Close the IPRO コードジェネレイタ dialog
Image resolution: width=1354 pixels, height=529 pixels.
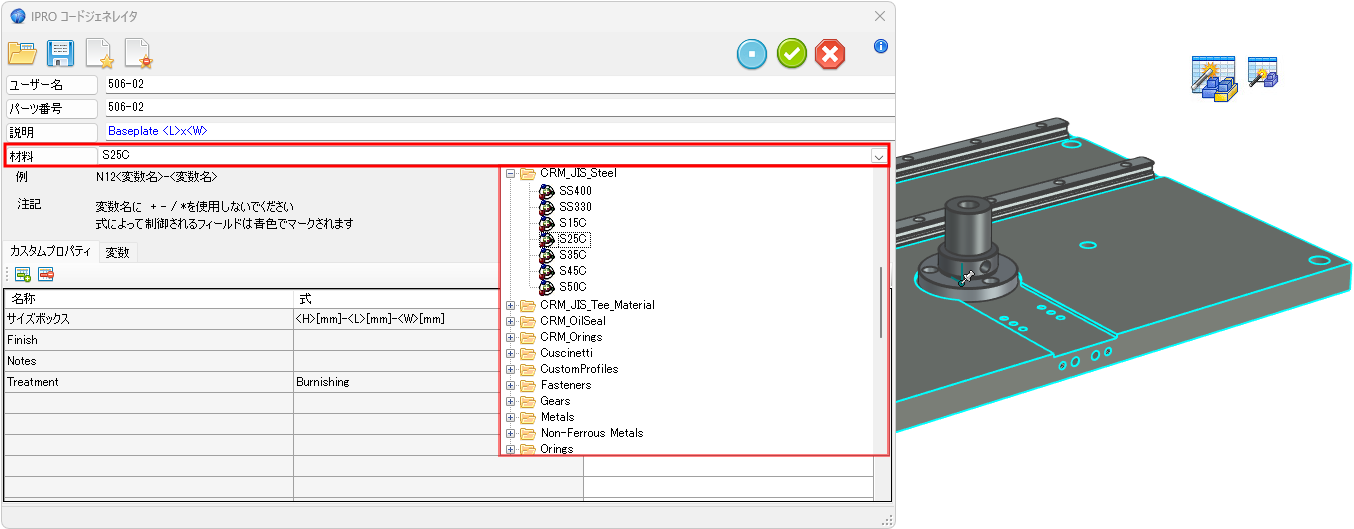click(x=880, y=16)
